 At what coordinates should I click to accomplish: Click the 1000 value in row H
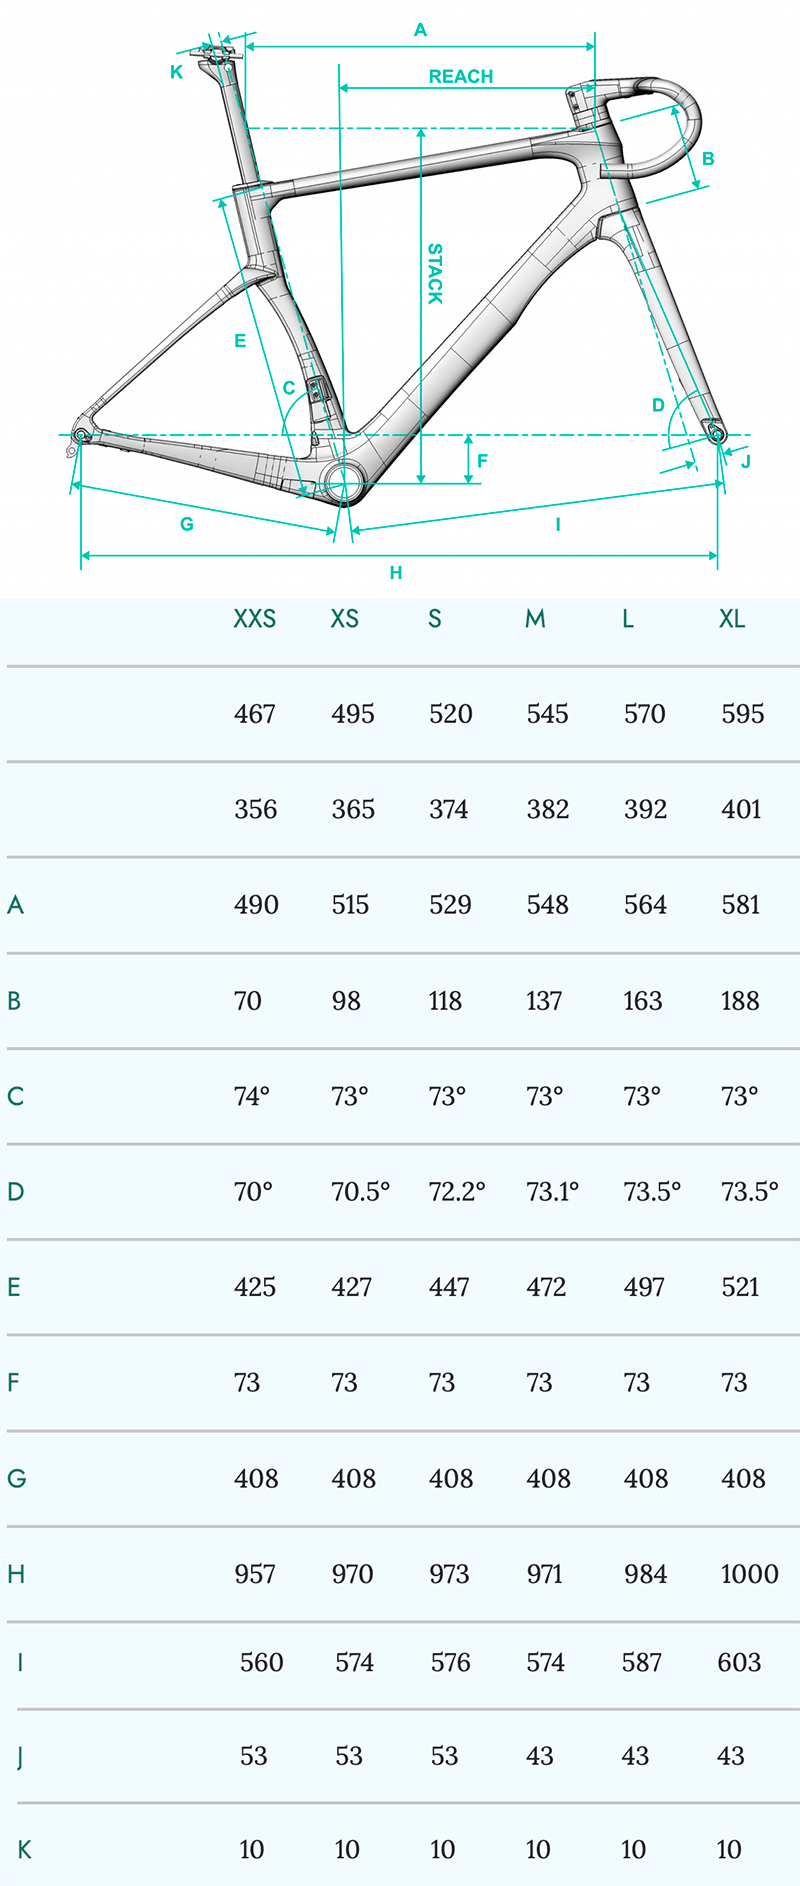(x=749, y=1574)
